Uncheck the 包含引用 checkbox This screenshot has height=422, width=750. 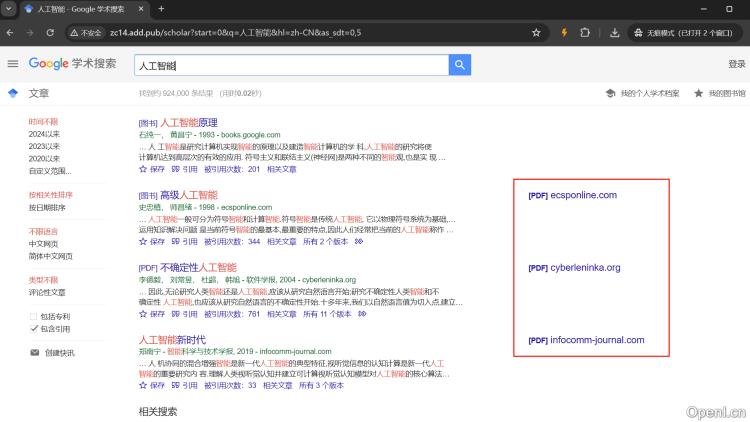(35, 328)
